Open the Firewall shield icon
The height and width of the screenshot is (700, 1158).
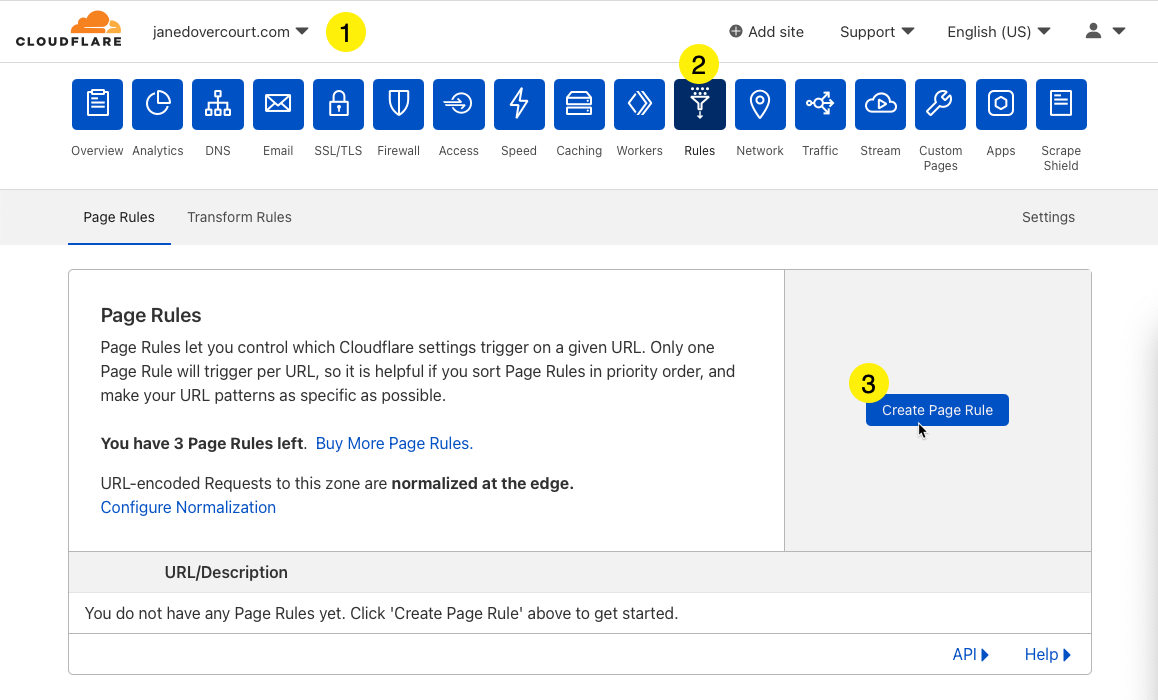(399, 104)
